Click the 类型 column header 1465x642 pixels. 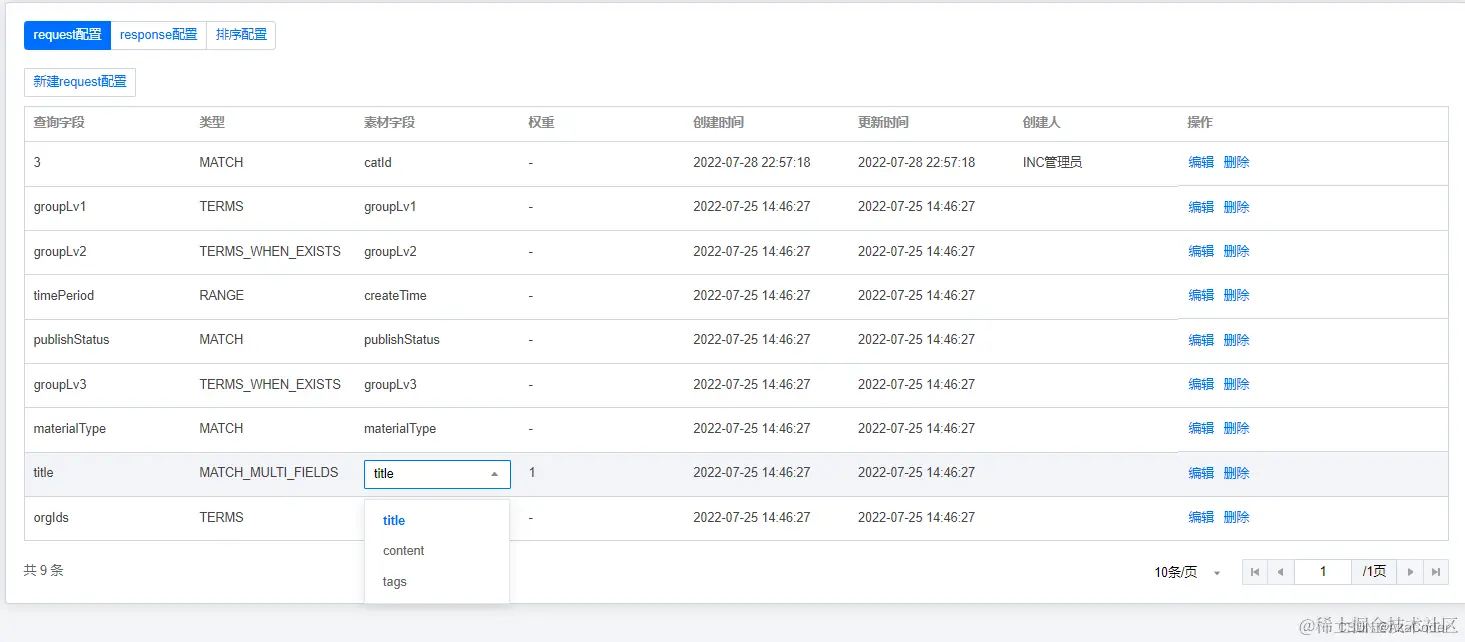point(212,123)
